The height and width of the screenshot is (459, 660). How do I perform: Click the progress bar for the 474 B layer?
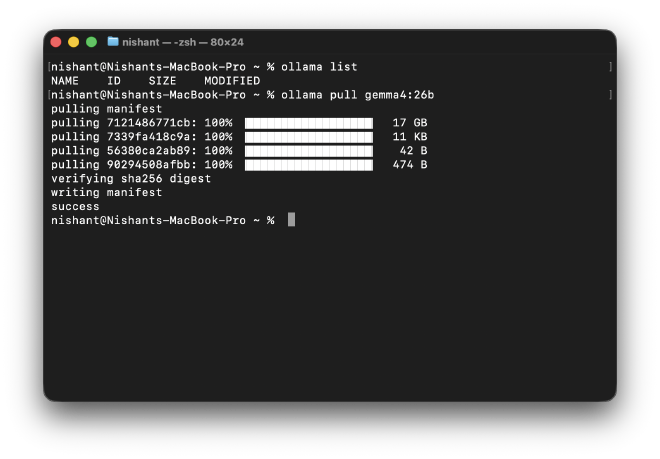pos(309,165)
